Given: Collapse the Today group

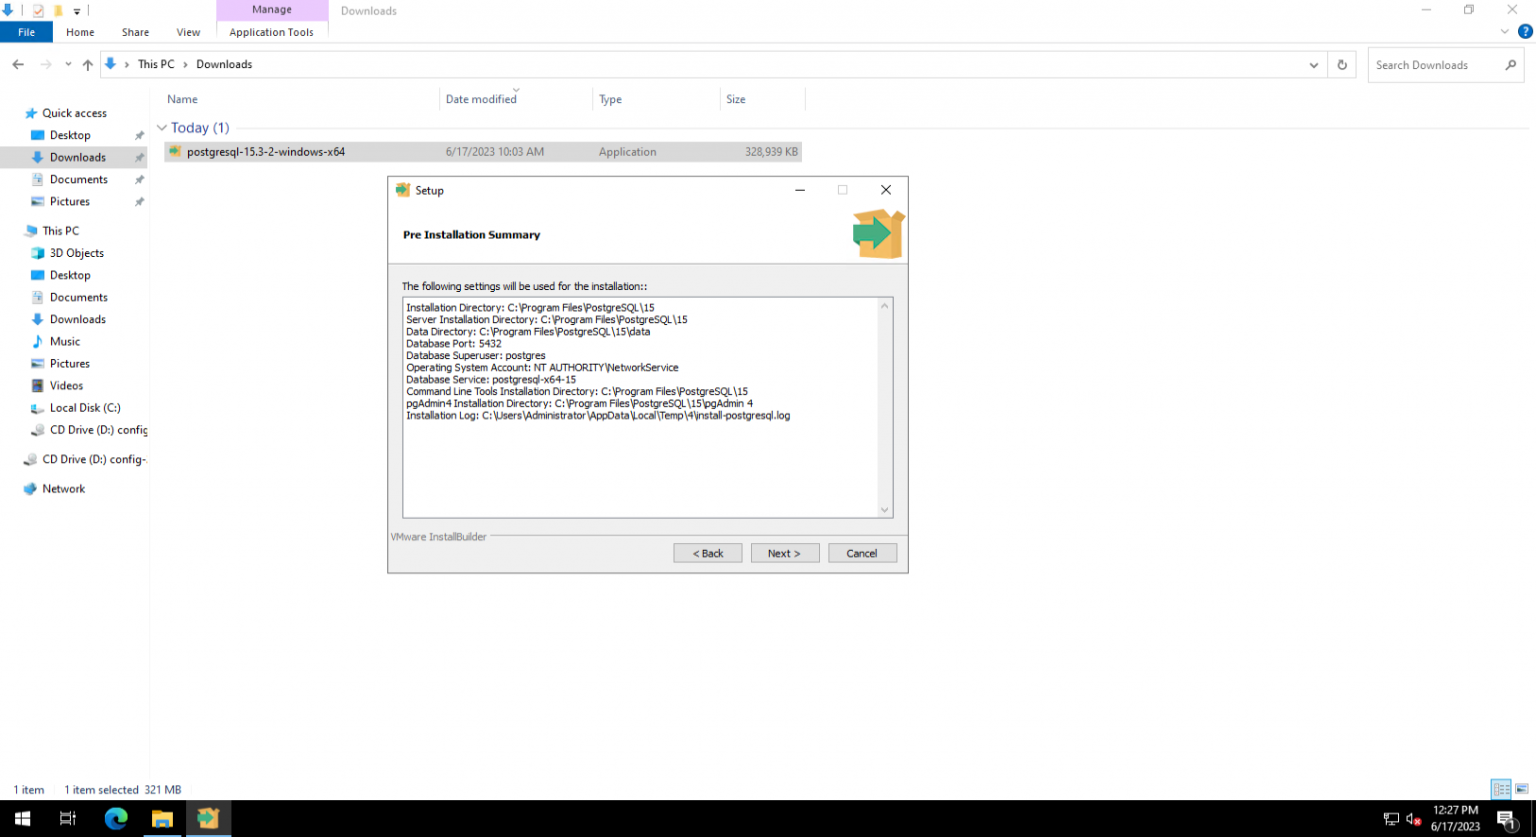Looking at the screenshot, I should (x=162, y=128).
